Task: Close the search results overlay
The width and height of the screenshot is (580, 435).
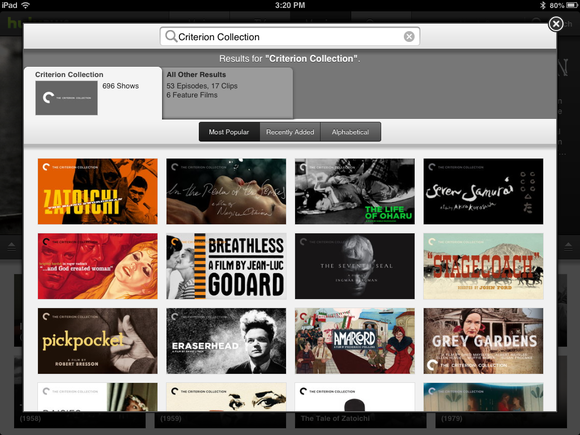Action: click(556, 24)
